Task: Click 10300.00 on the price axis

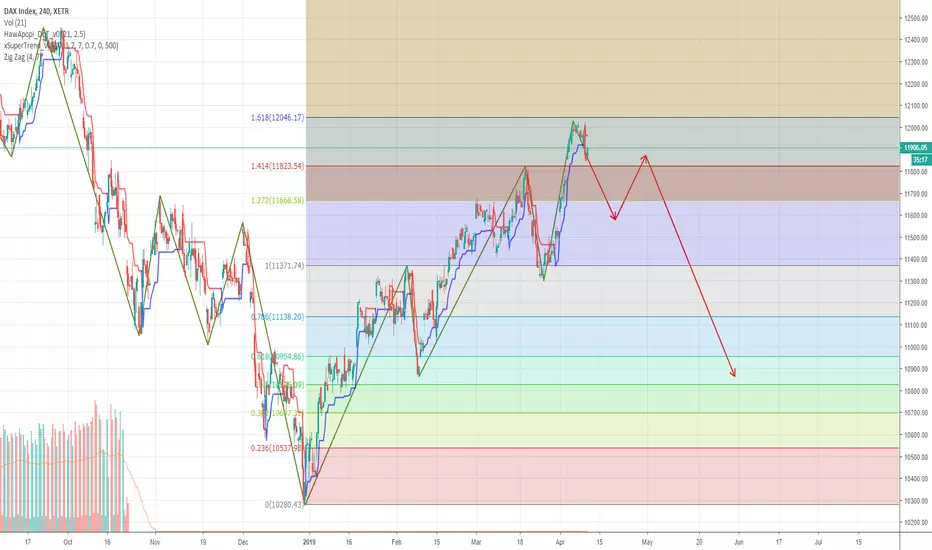Action: click(916, 501)
